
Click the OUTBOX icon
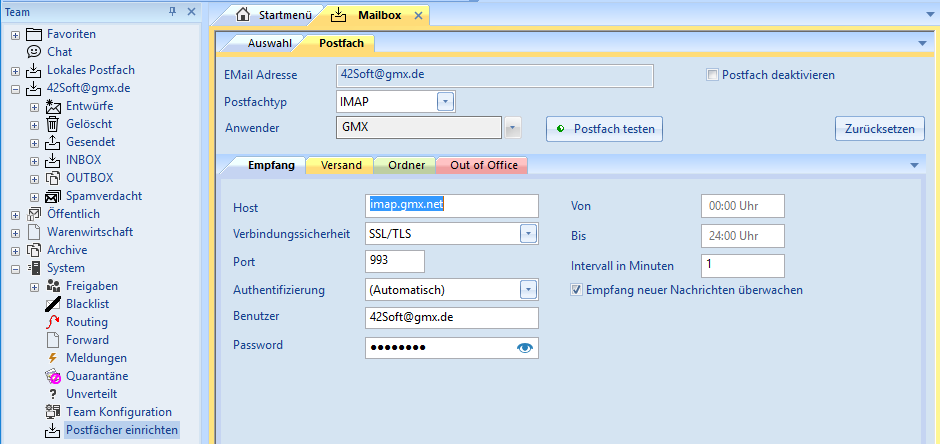click(53, 178)
